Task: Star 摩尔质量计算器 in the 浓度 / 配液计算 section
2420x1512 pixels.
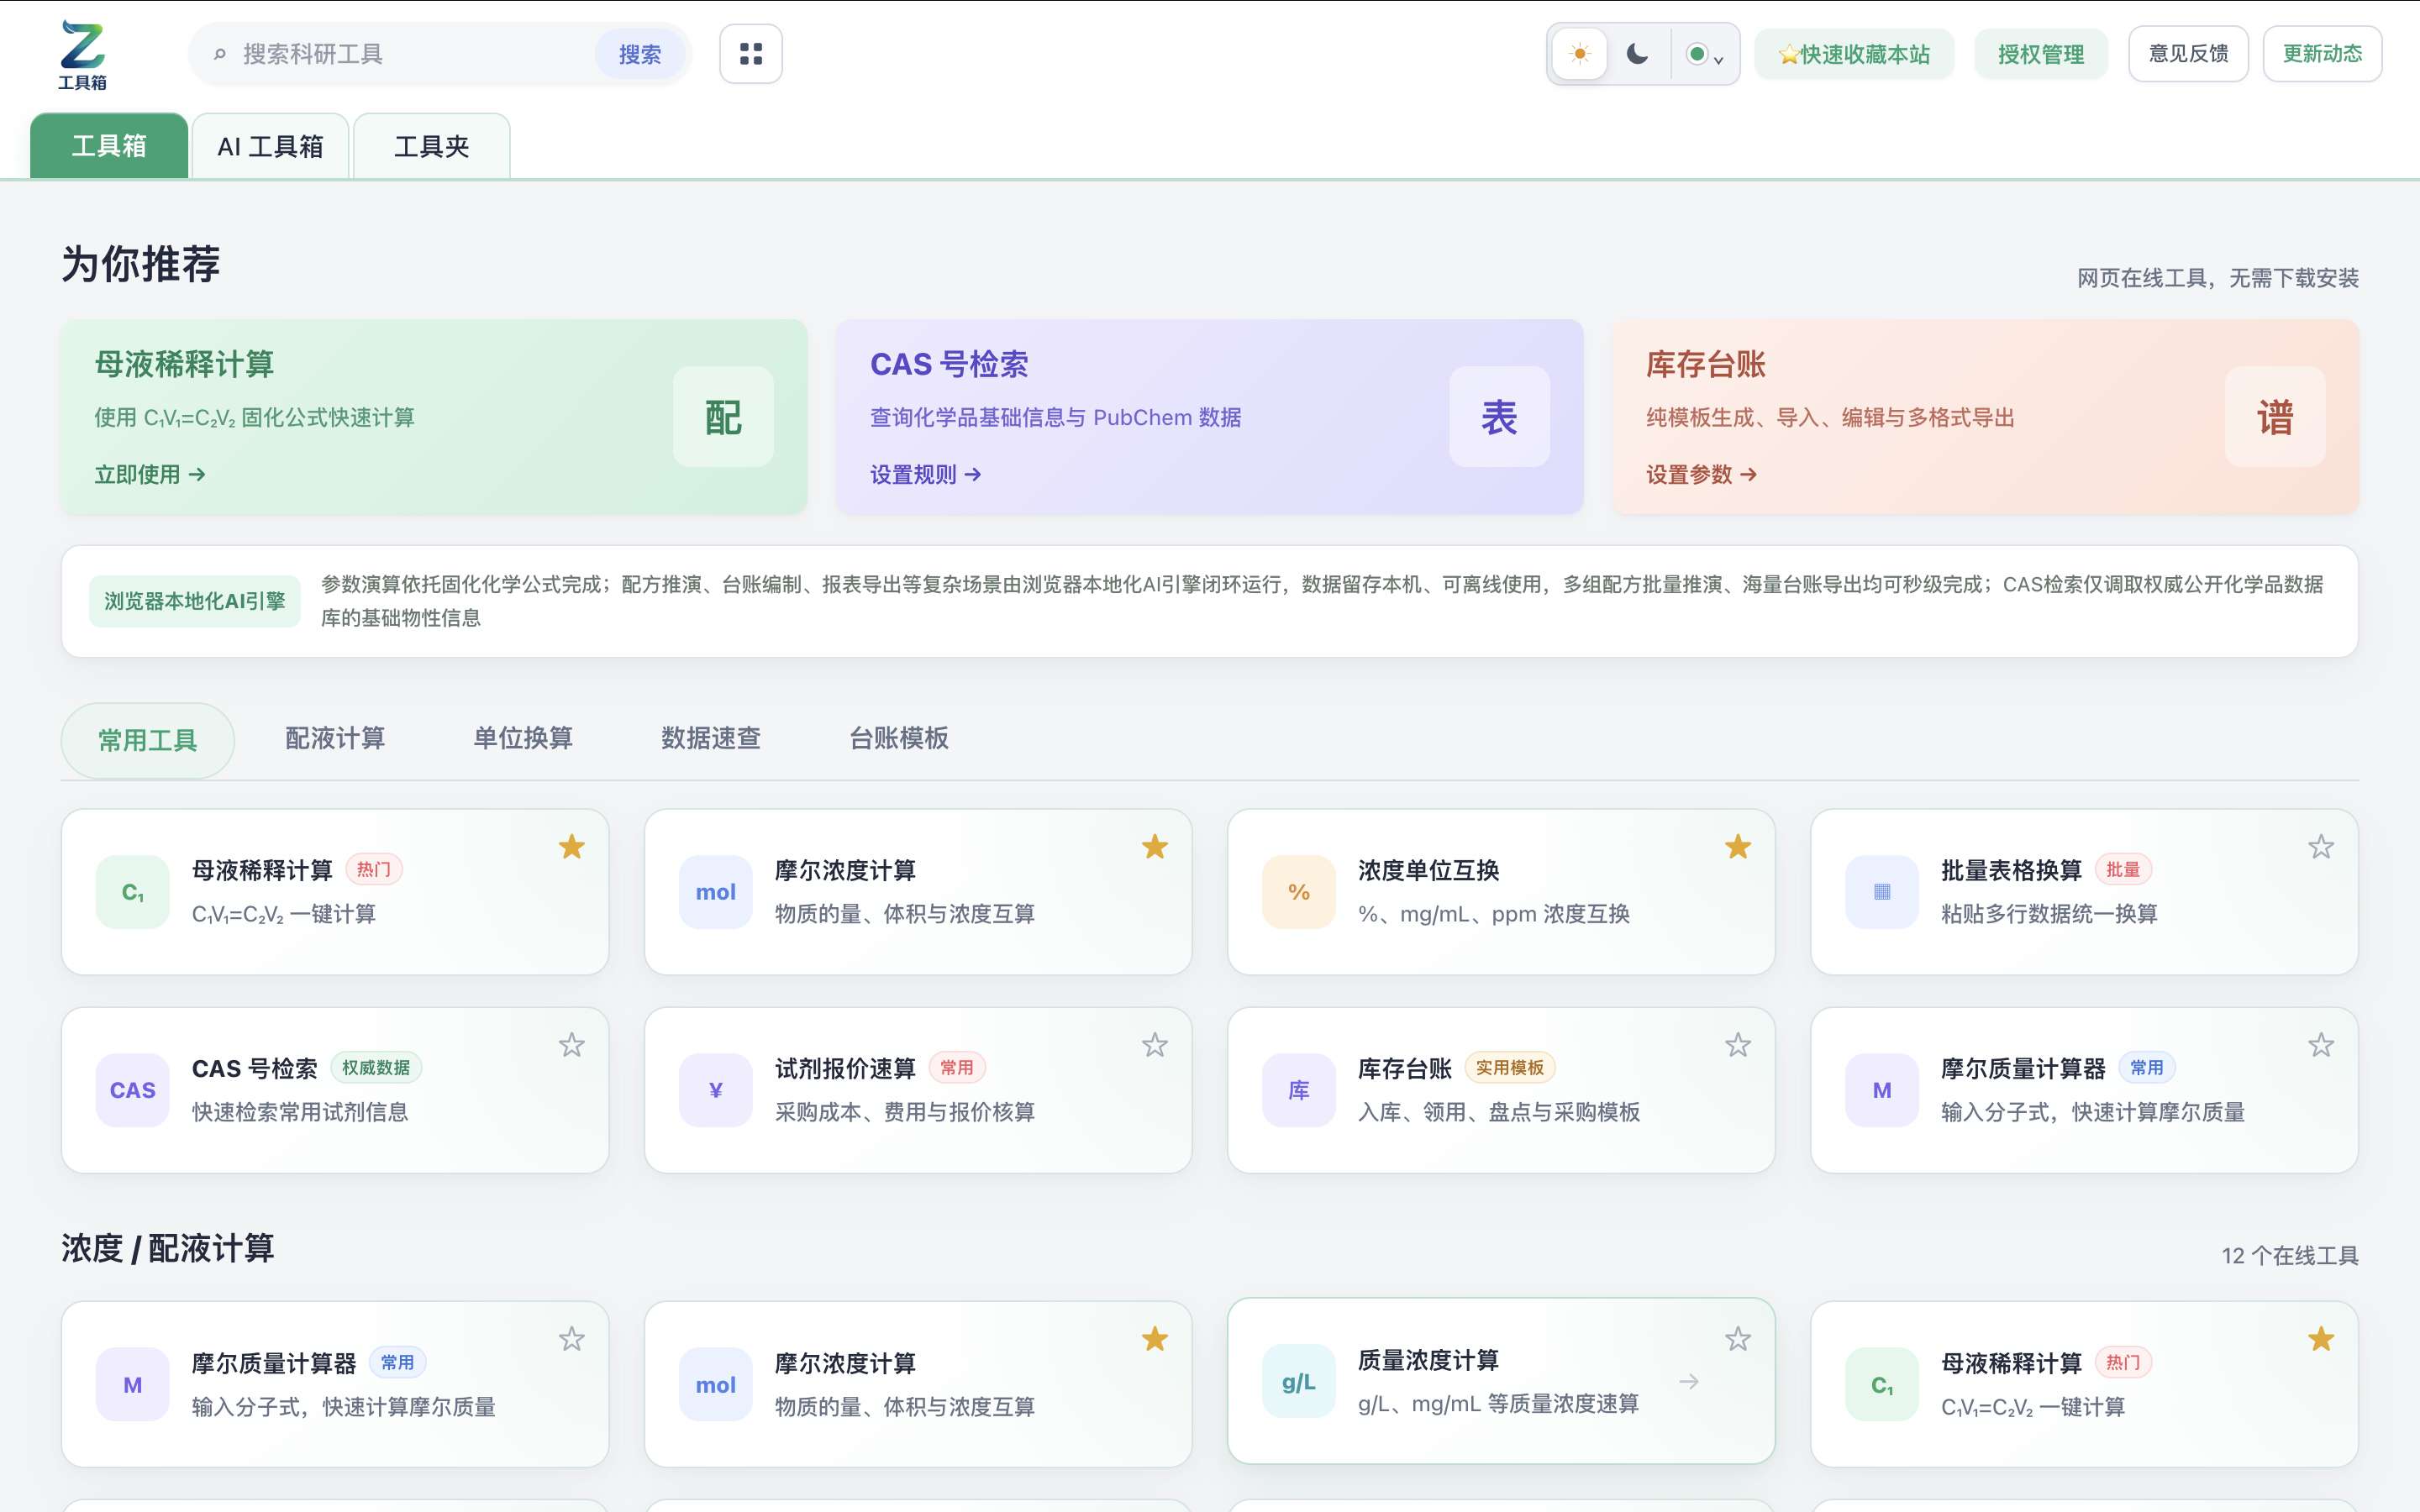Action: pos(572,1339)
